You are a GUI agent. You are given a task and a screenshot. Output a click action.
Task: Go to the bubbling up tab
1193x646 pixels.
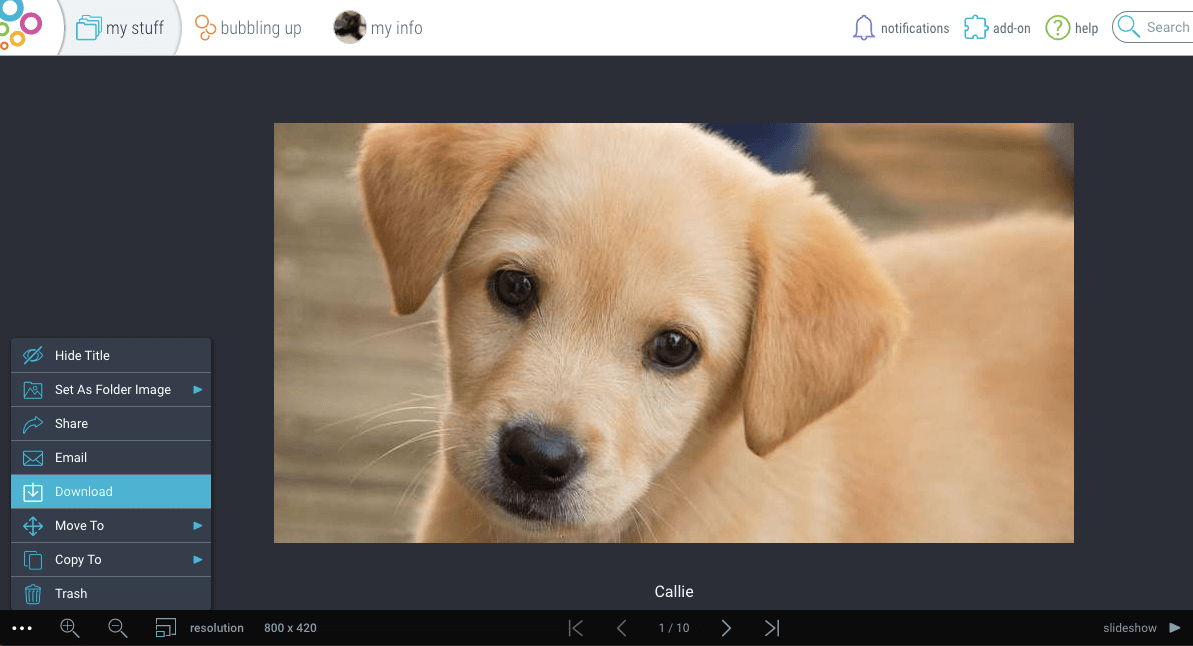pyautogui.click(x=248, y=28)
